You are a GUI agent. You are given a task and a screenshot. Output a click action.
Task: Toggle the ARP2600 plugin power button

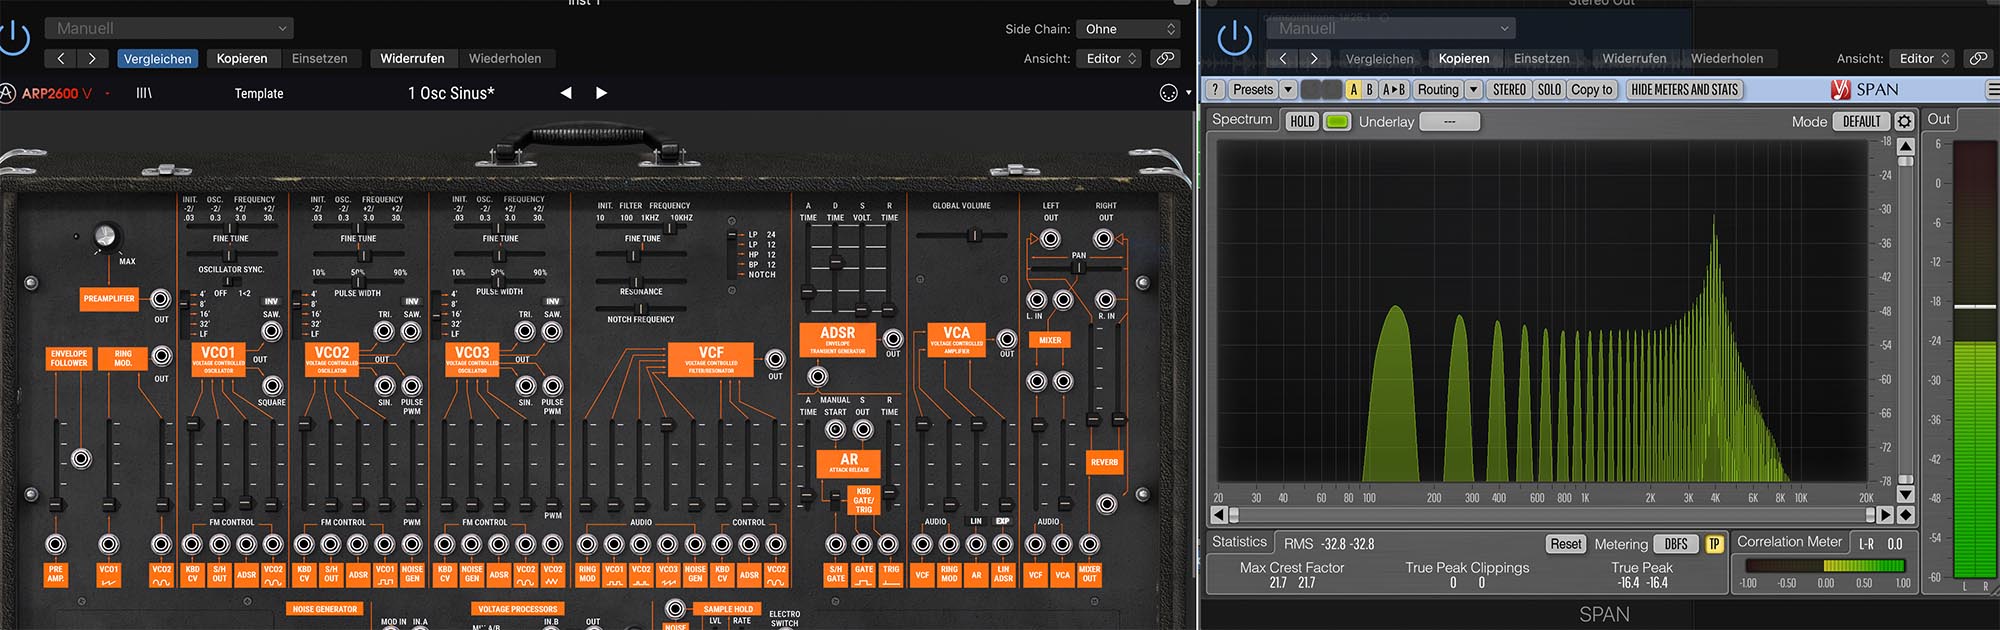(x=14, y=38)
